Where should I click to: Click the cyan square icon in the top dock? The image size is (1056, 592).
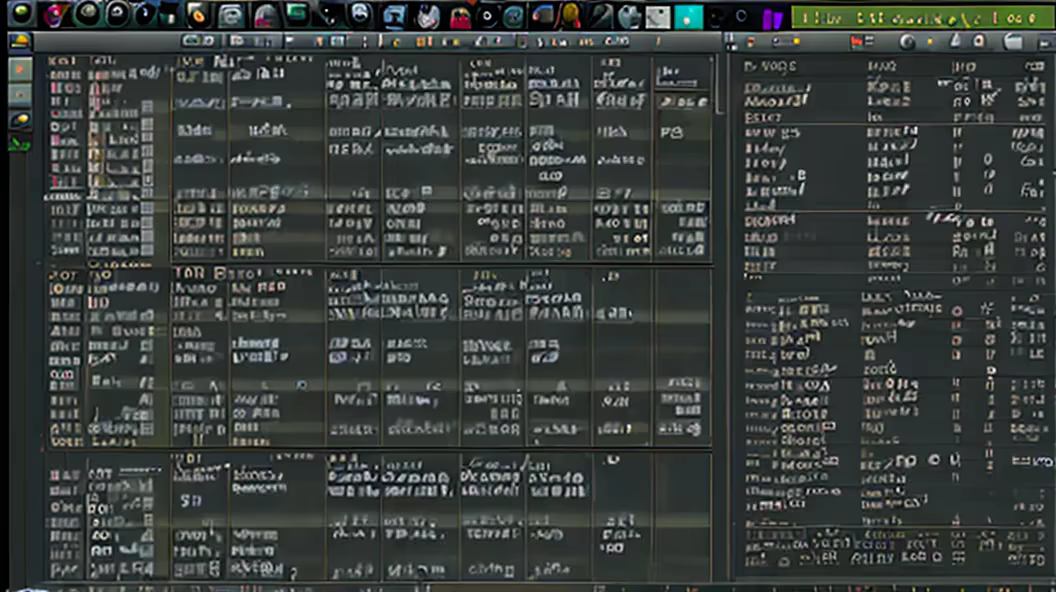tap(688, 16)
